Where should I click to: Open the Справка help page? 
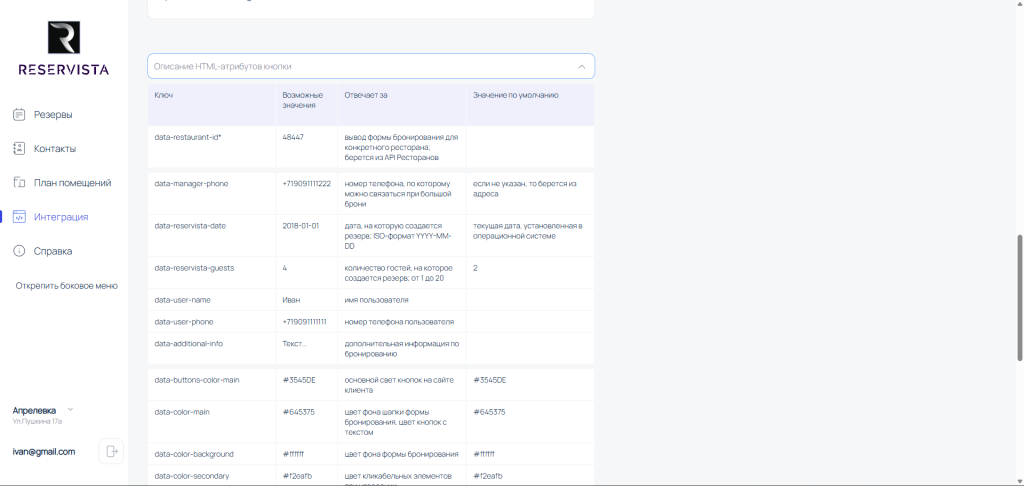pos(52,251)
